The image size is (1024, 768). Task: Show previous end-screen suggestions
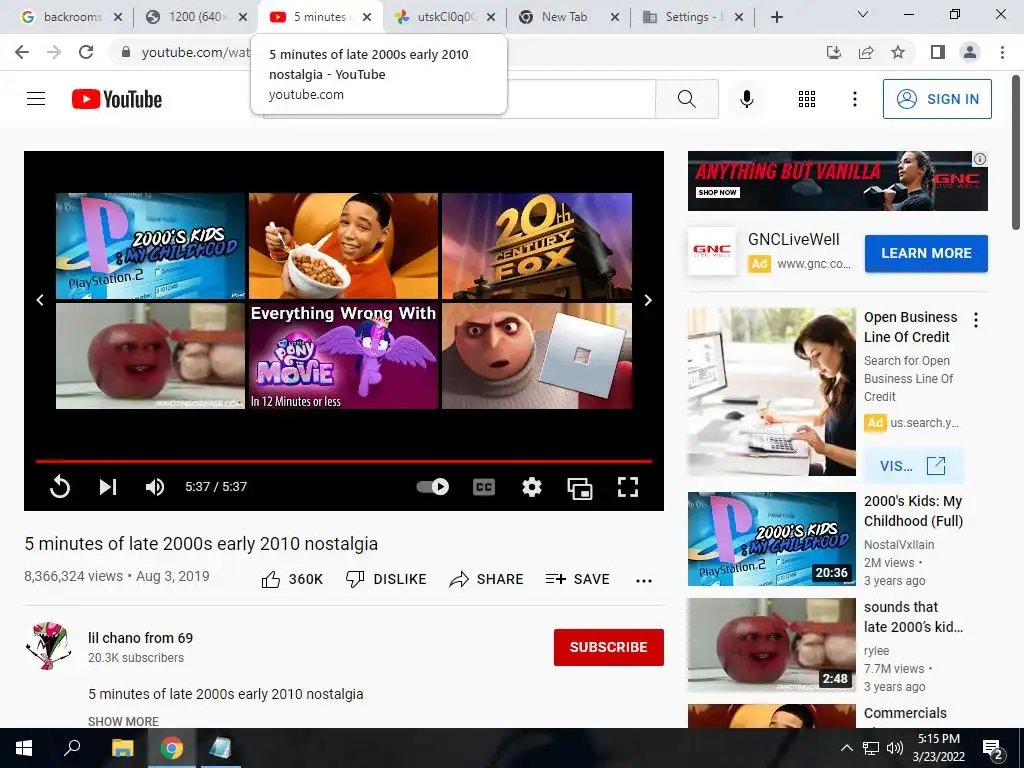pyautogui.click(x=40, y=300)
